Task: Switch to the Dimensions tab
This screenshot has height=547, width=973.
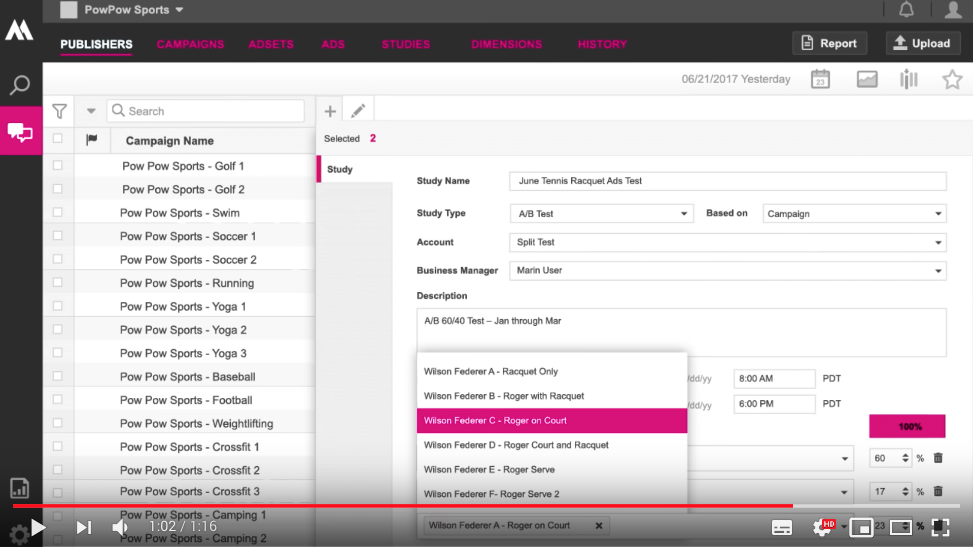Action: point(506,44)
